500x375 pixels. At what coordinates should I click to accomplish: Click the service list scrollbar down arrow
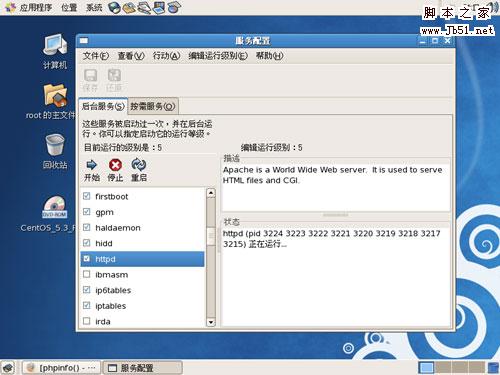[211, 322]
